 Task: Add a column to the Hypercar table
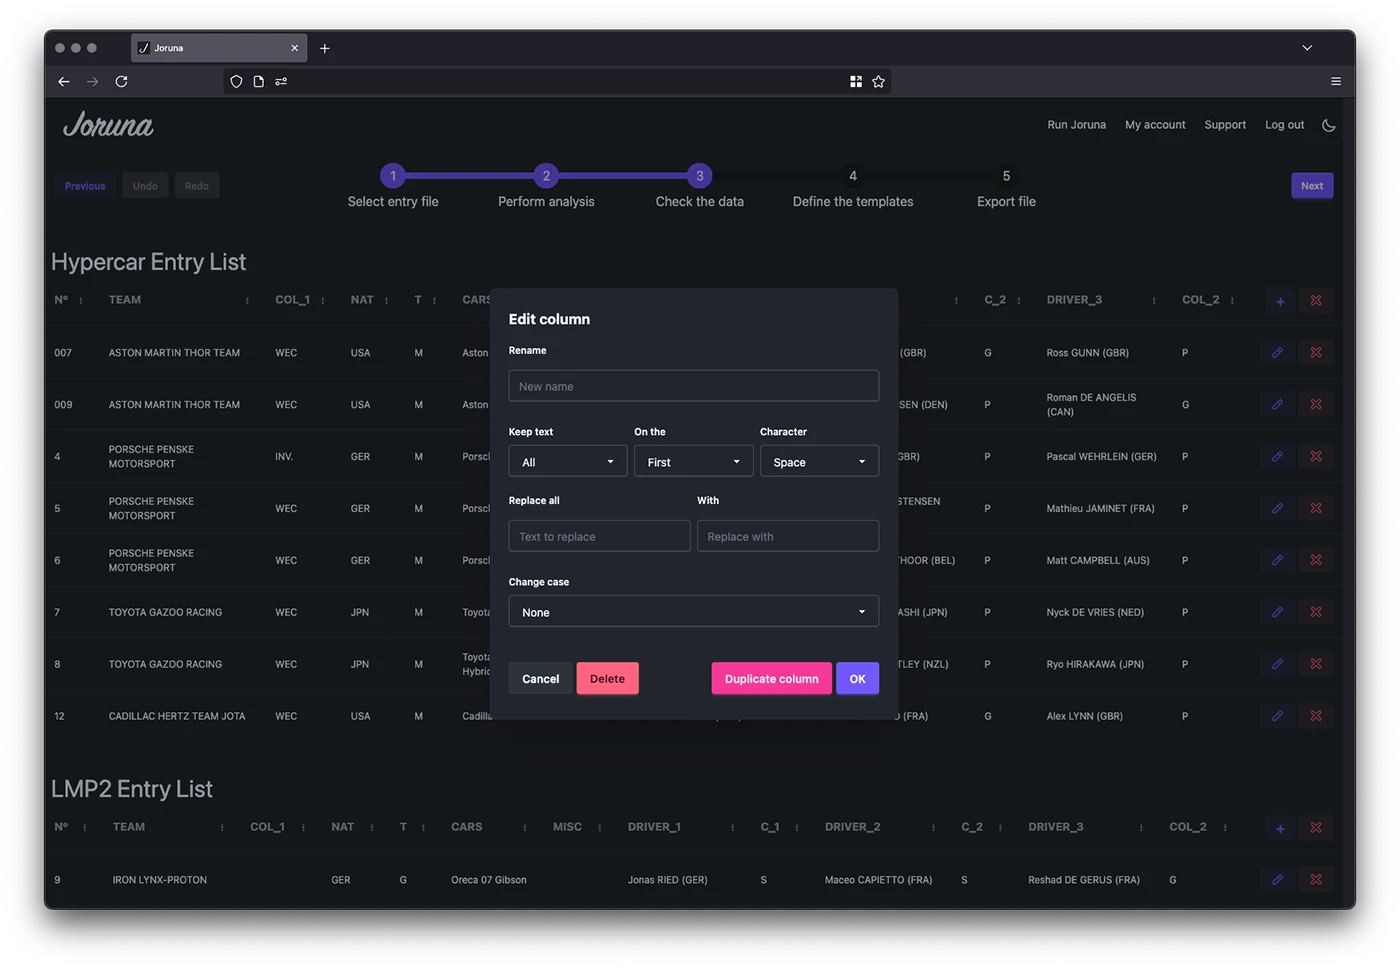(x=1278, y=300)
